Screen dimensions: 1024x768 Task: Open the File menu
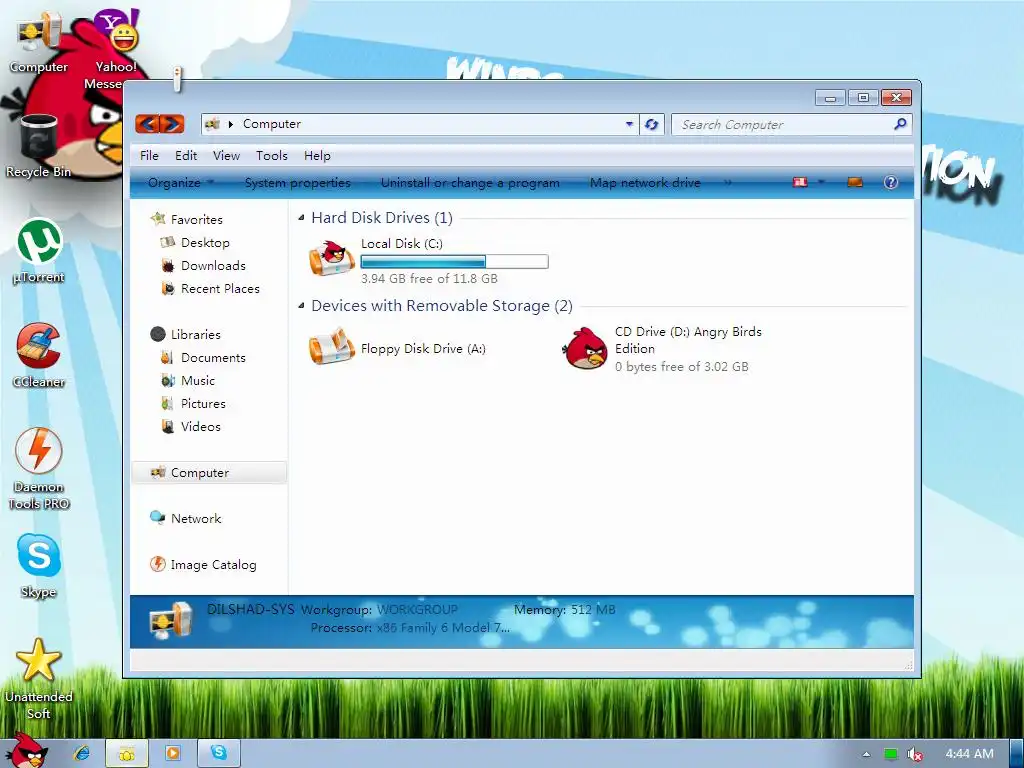tap(149, 155)
